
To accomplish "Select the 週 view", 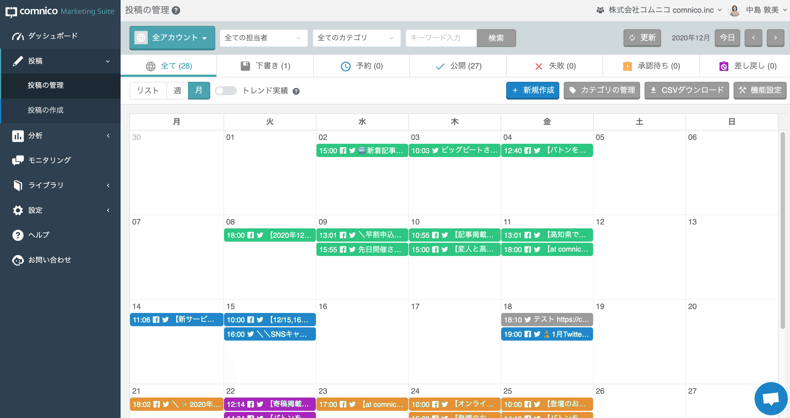I will click(x=177, y=91).
